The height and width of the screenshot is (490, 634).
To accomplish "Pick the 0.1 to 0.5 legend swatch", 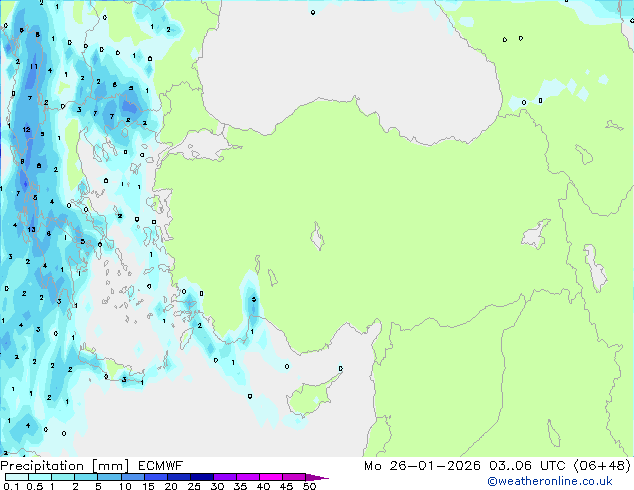I will coord(17,477).
